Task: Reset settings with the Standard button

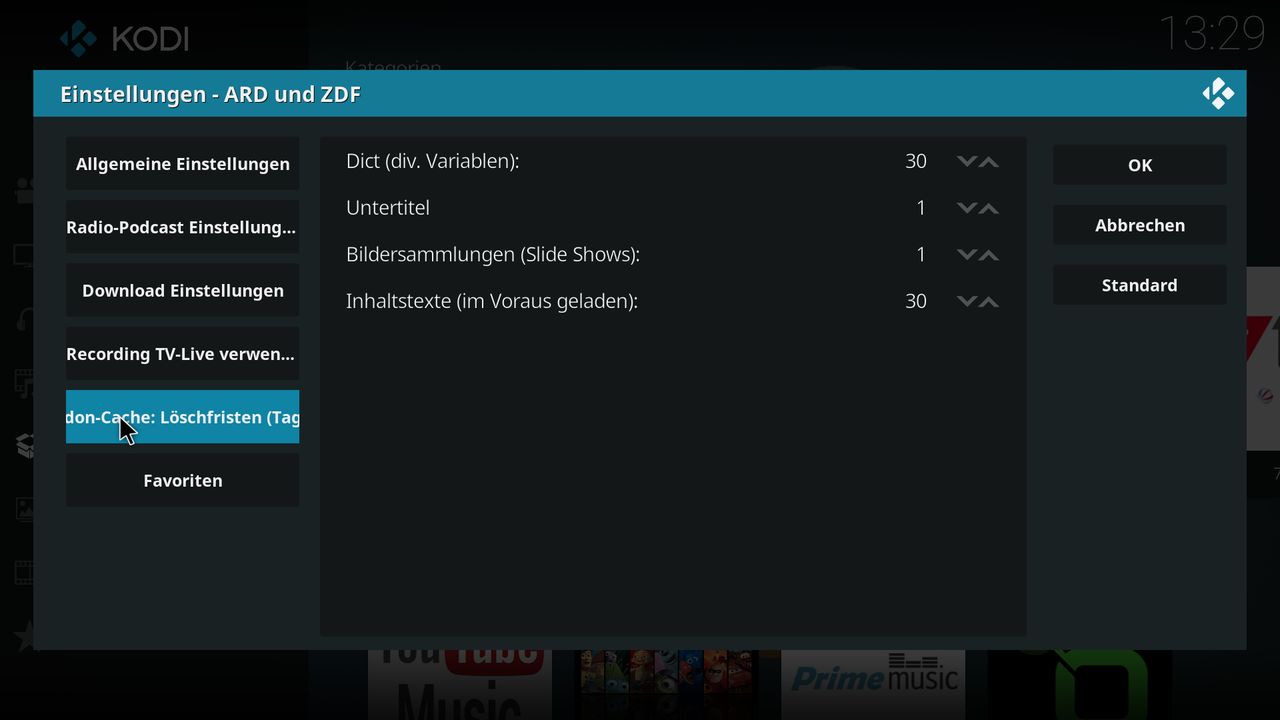Action: (1140, 285)
